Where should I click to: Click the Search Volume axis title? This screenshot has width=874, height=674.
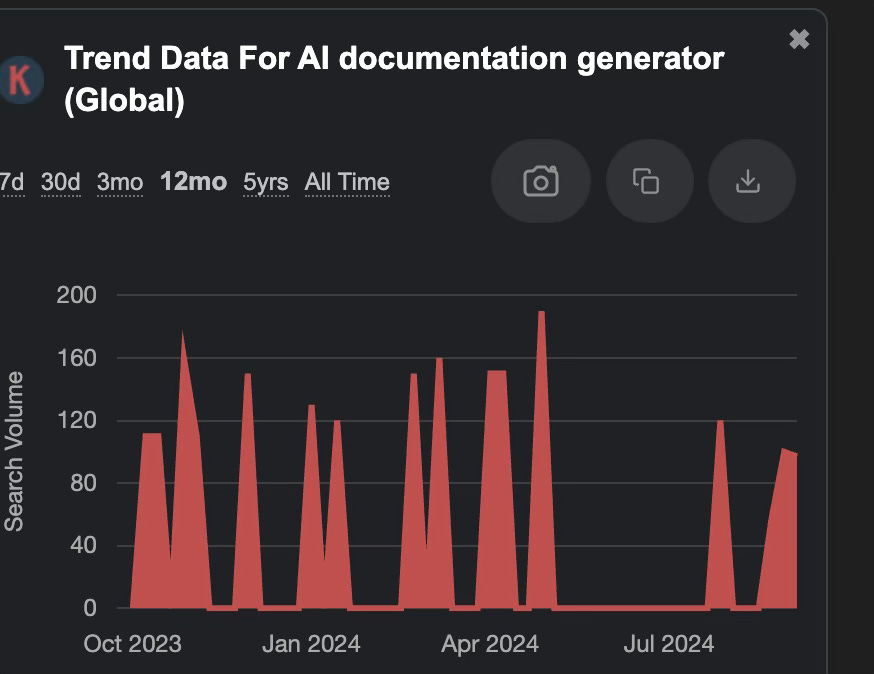14,451
